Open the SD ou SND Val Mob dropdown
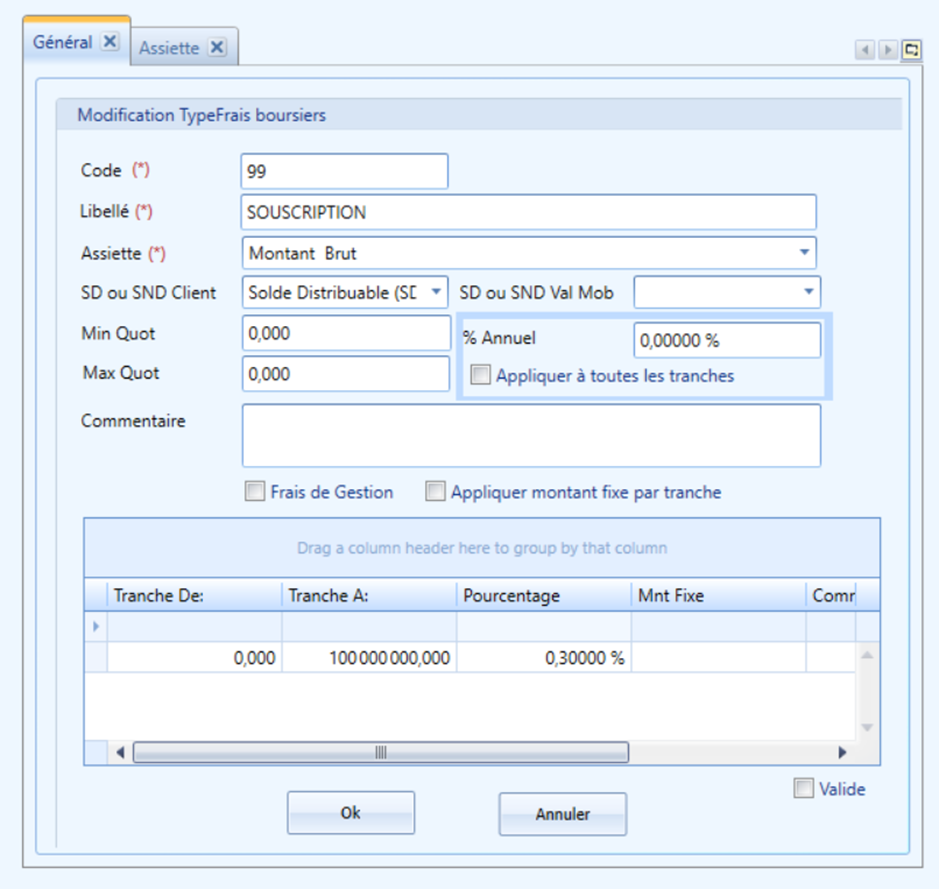The width and height of the screenshot is (939, 889). click(x=808, y=292)
